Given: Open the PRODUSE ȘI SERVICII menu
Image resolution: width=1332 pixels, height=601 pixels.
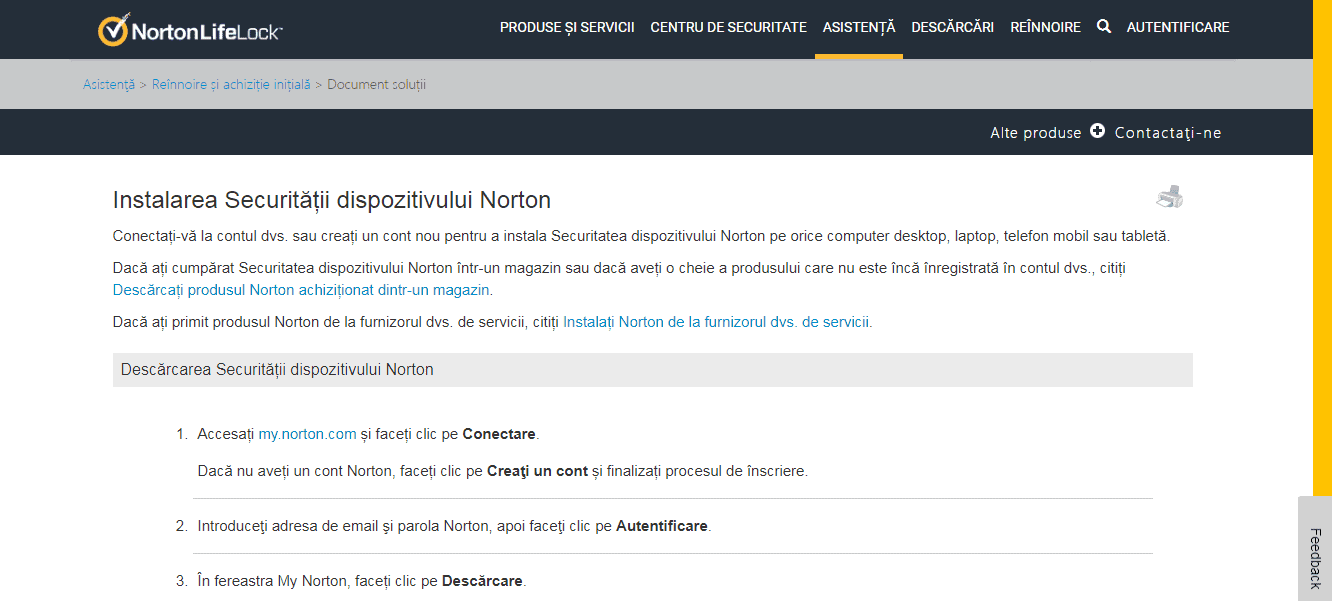Looking at the screenshot, I should [567, 28].
